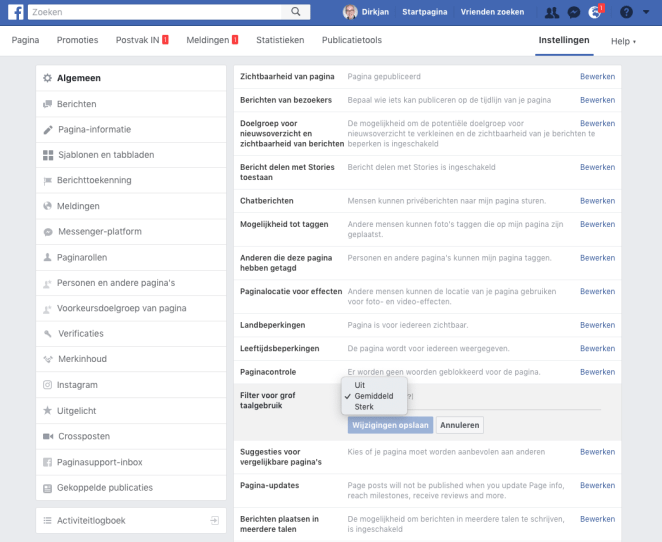Click Bewerken for Paginalocatie voor effecten
Screen dimensions: 662x542
coord(597,291)
